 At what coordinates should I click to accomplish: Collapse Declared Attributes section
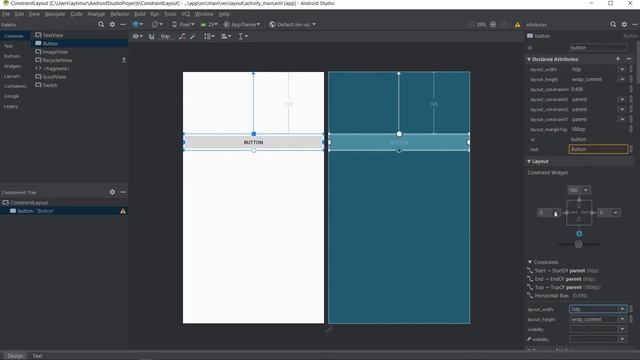529,59
